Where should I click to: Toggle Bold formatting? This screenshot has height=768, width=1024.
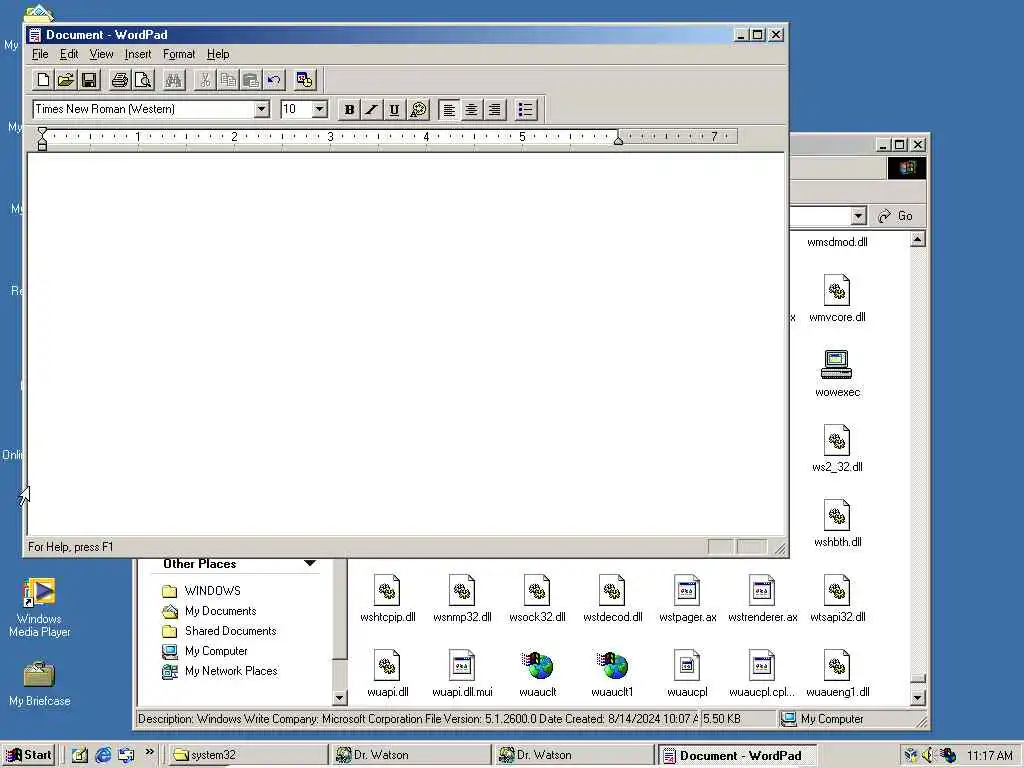coord(349,110)
